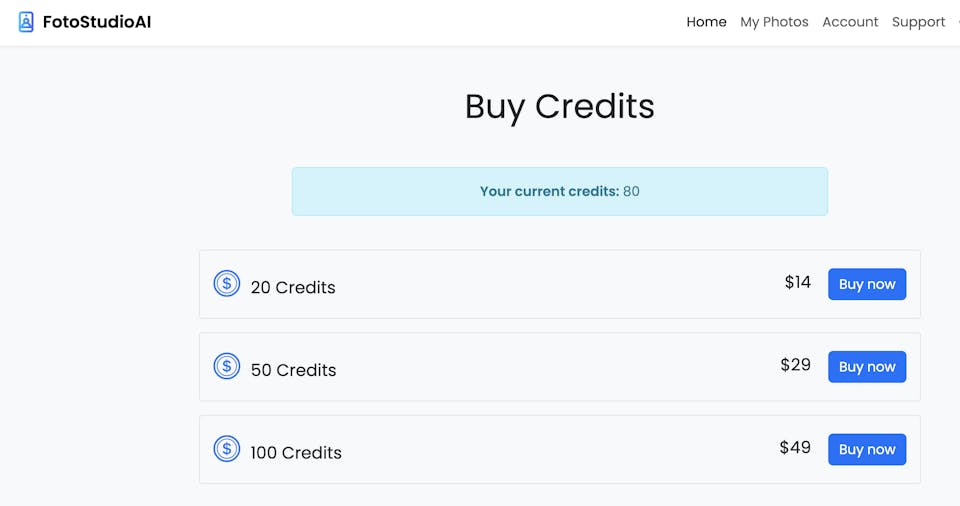Screen dimensions: 960x506
Task: Open the My Photos page
Action: pyautogui.click(x=774, y=22)
